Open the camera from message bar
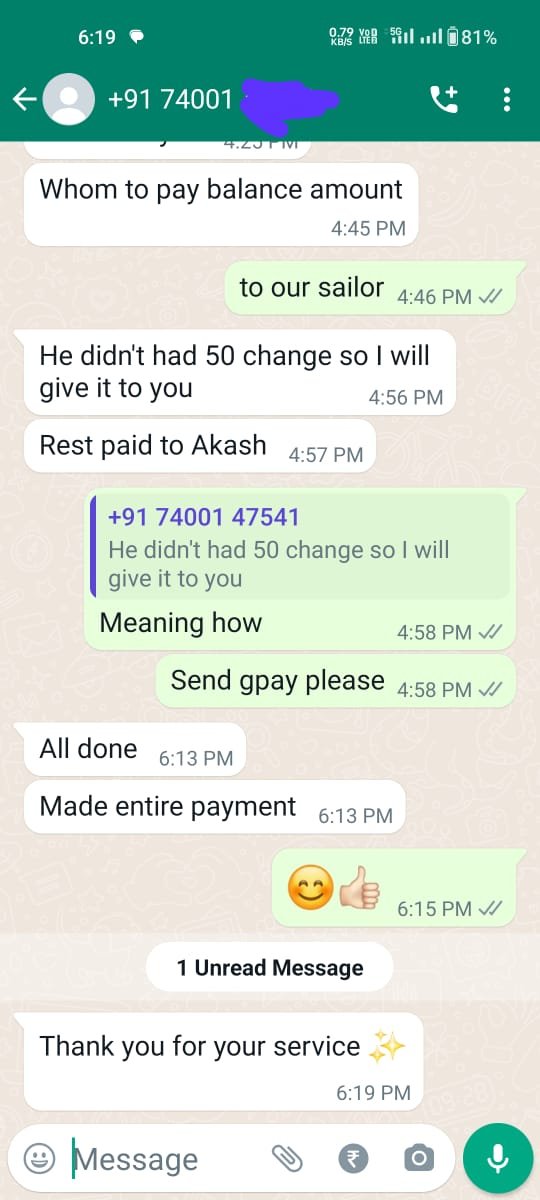The width and height of the screenshot is (540, 1200). 418,1159
